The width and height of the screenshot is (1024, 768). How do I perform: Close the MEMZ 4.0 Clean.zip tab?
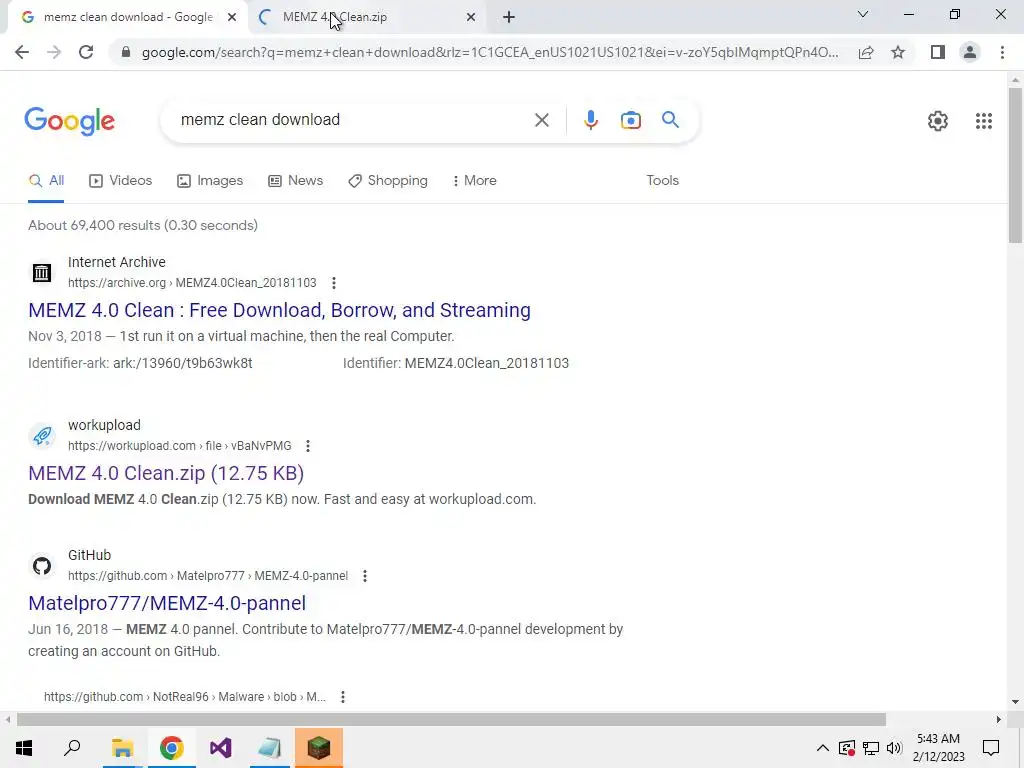(471, 18)
